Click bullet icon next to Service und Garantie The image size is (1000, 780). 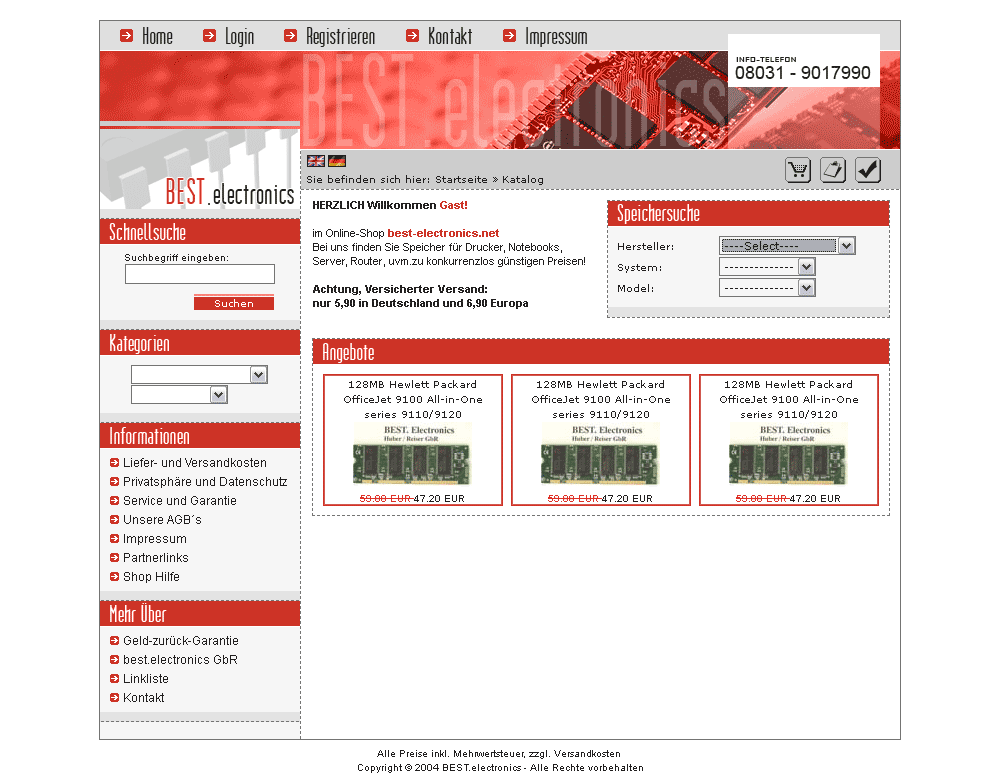click(x=114, y=501)
